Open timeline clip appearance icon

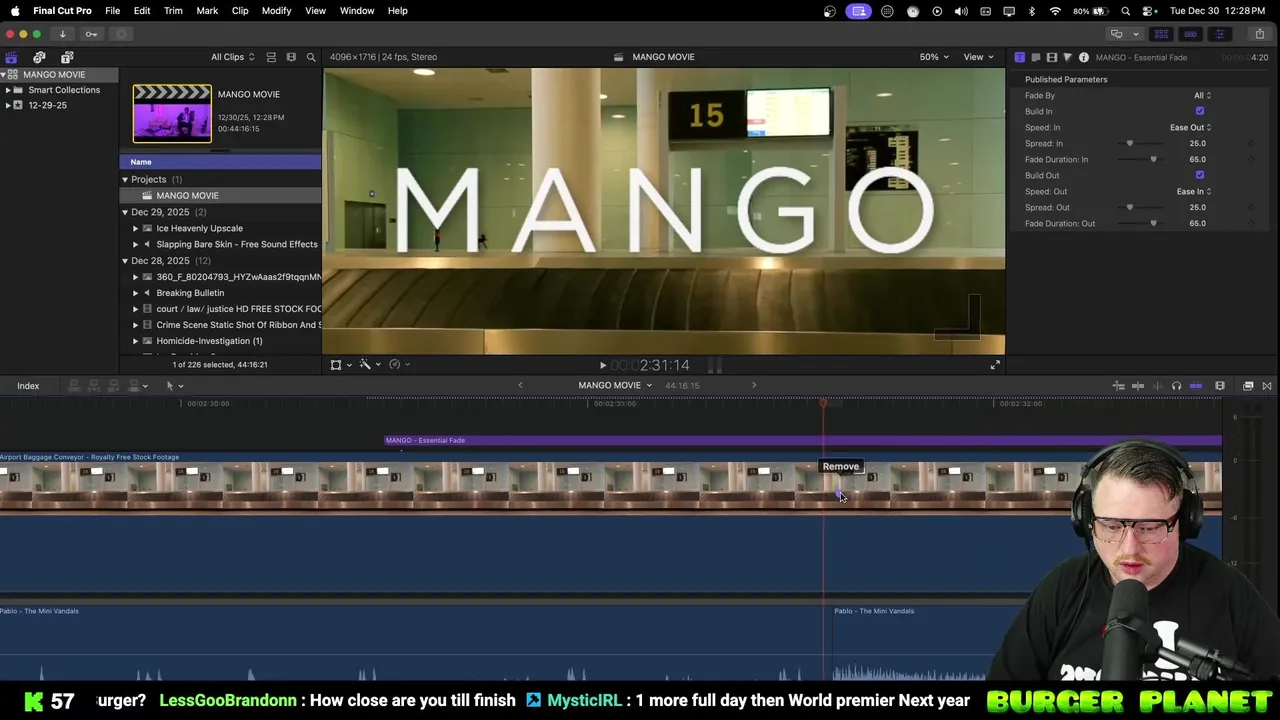[x=1220, y=386]
